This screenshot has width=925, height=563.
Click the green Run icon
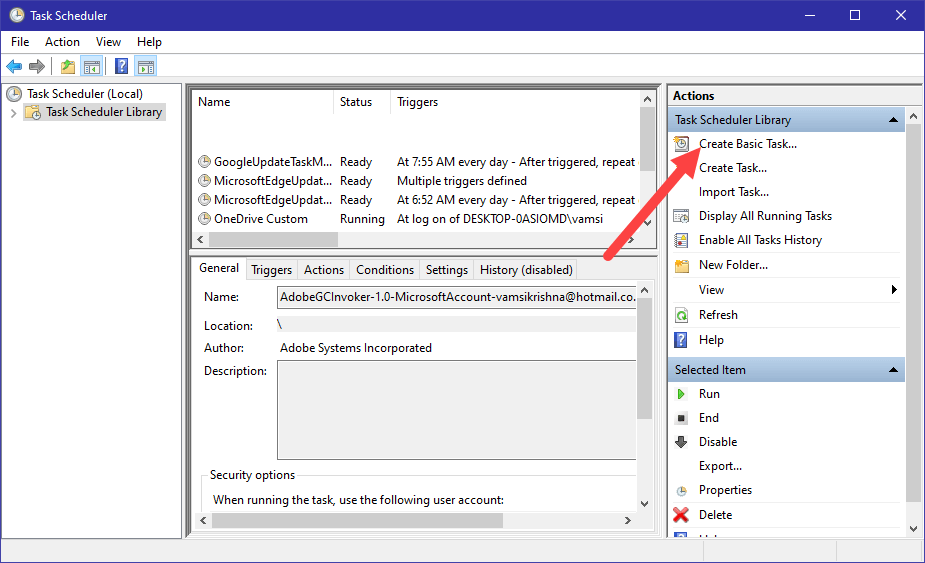681,394
